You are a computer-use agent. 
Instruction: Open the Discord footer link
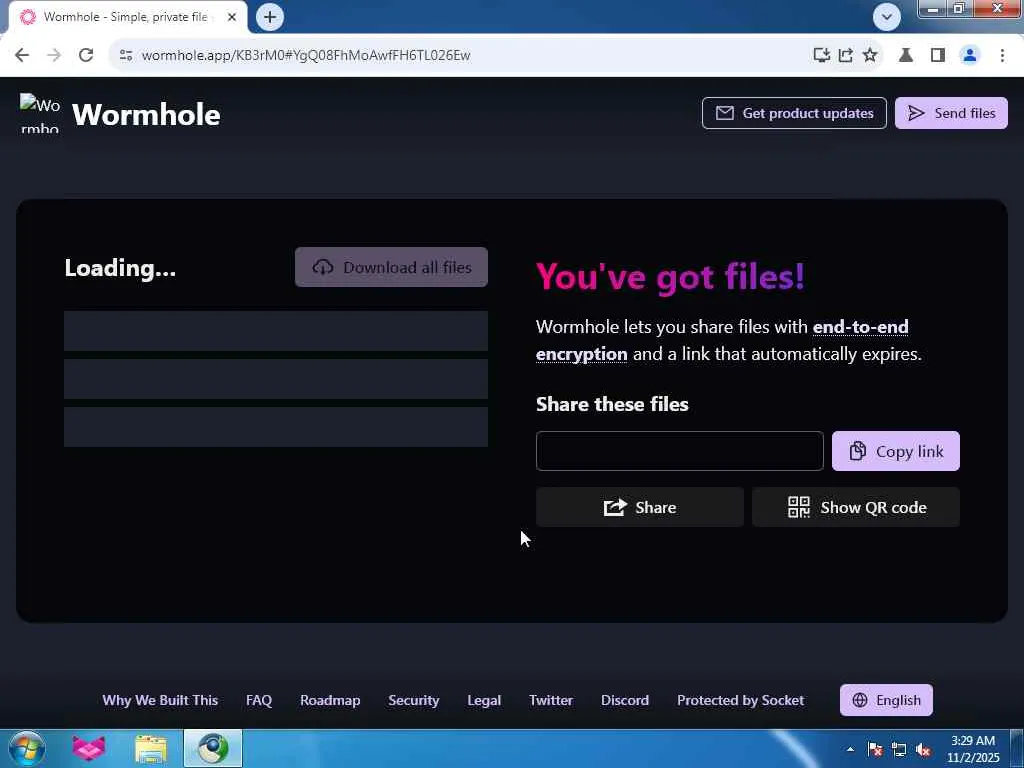[x=624, y=700]
